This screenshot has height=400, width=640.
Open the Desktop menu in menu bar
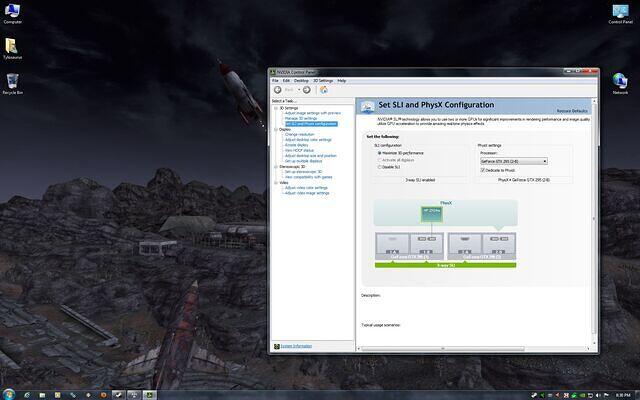[301, 80]
